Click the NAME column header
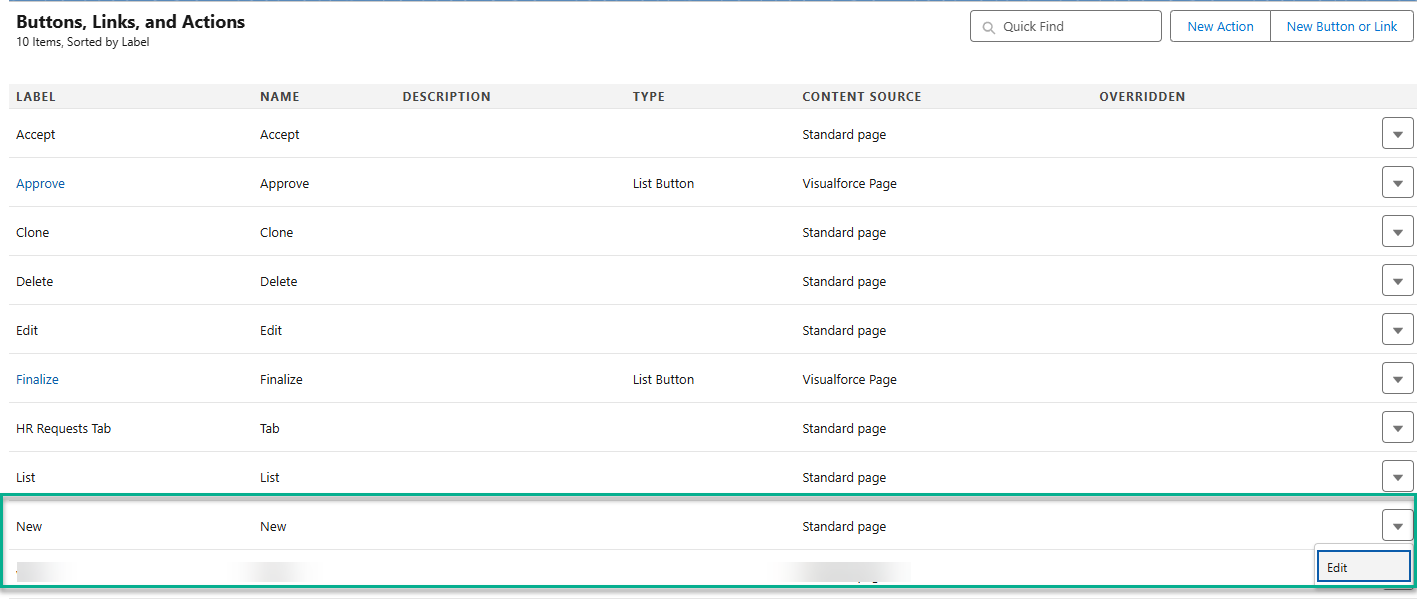This screenshot has width=1417, height=599. (x=280, y=97)
